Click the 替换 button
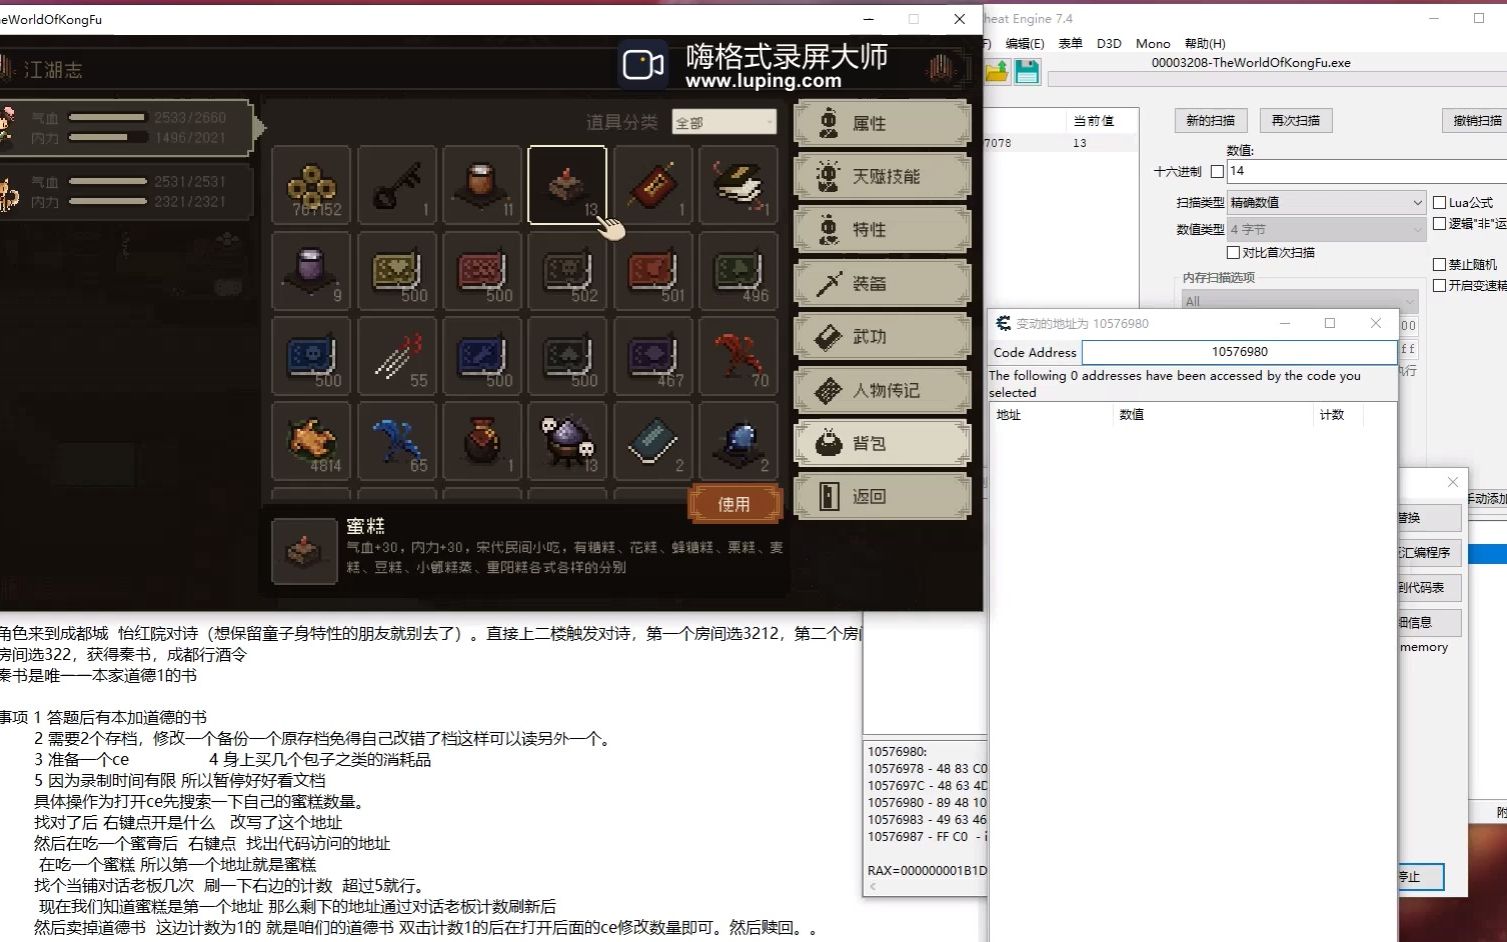The width and height of the screenshot is (1507, 942). 1428,518
